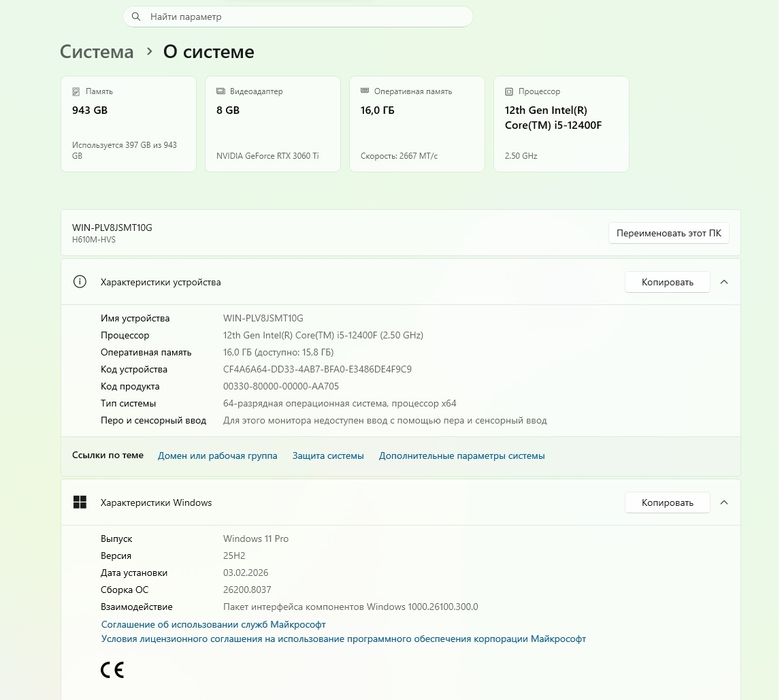Collapse the Характеристики устройства section
Image resolution: width=784 pixels, height=700 pixels.
724,282
